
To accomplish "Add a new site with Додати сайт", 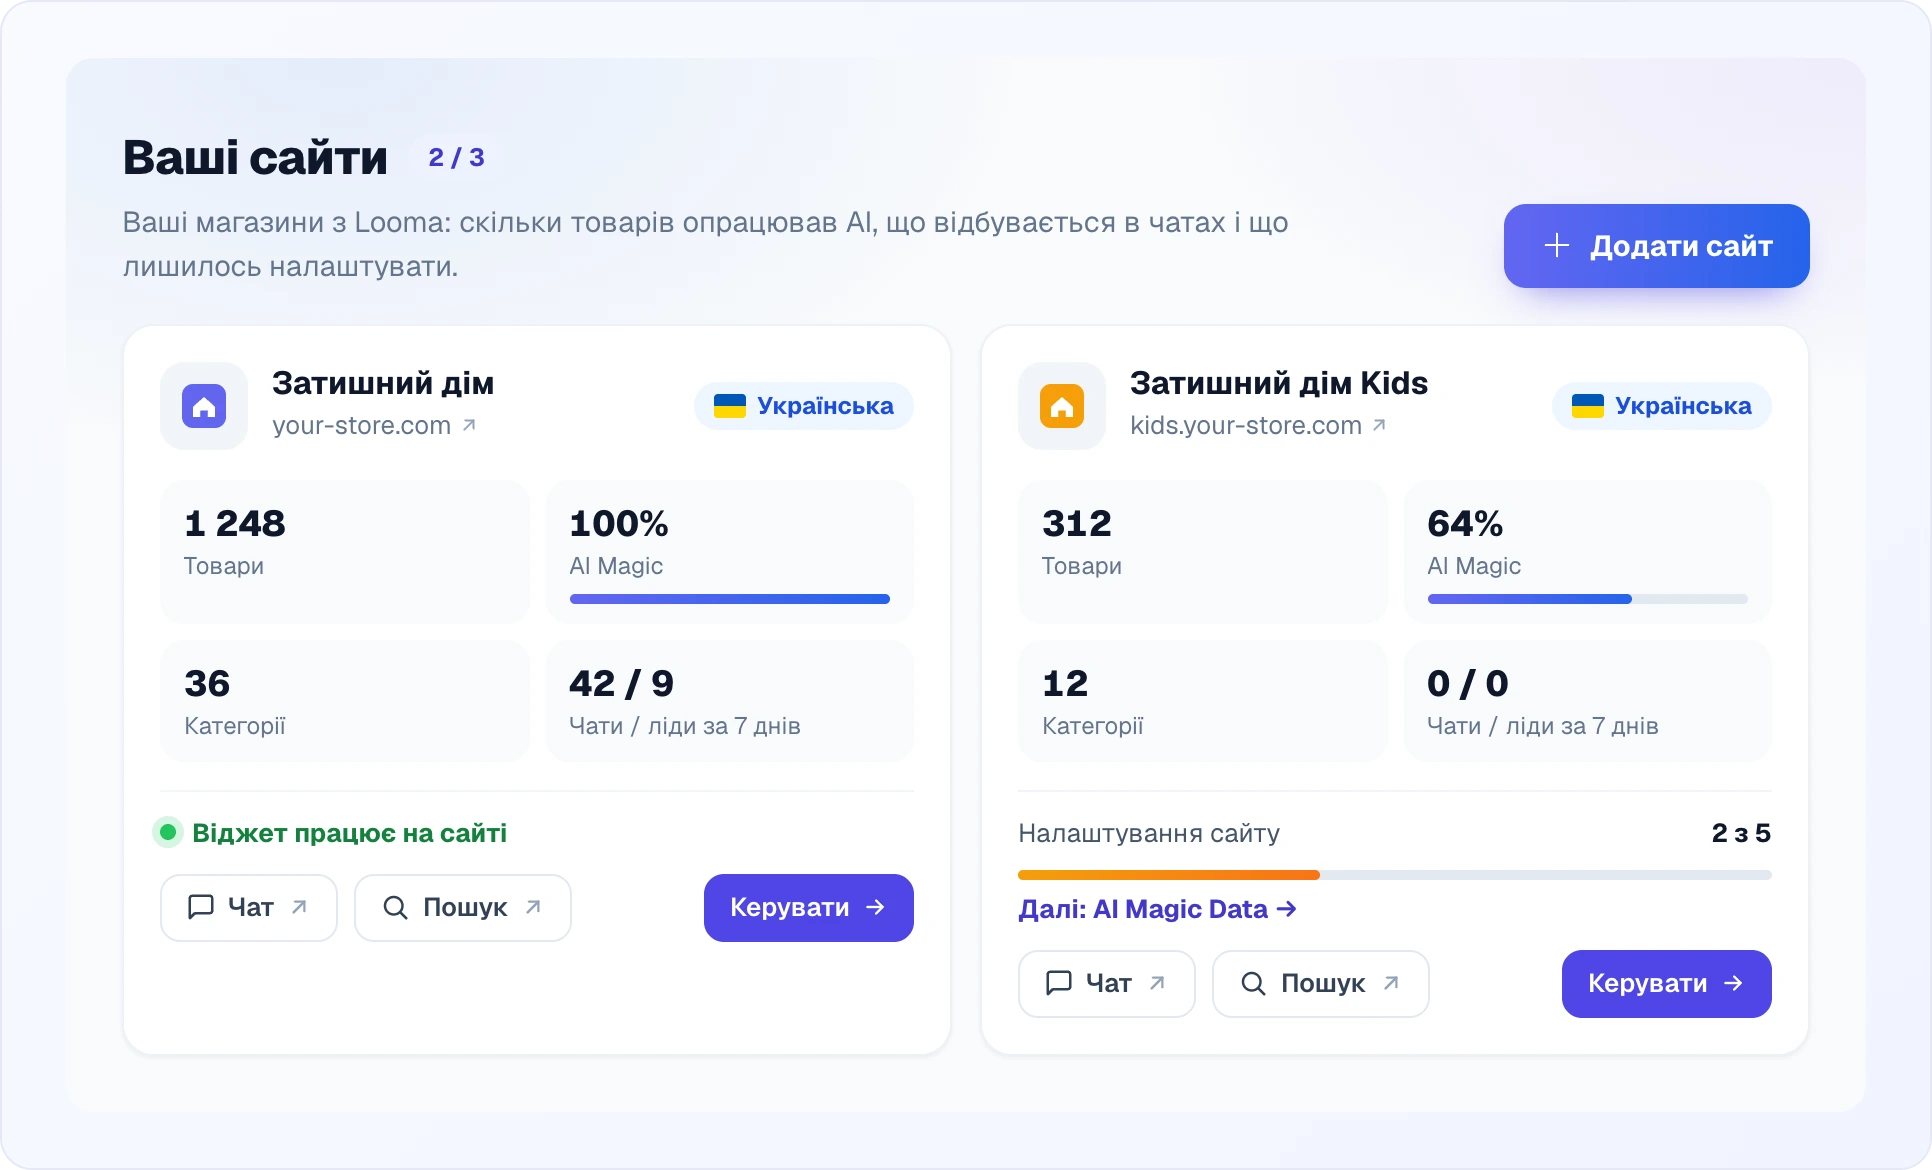I will click(1657, 246).
